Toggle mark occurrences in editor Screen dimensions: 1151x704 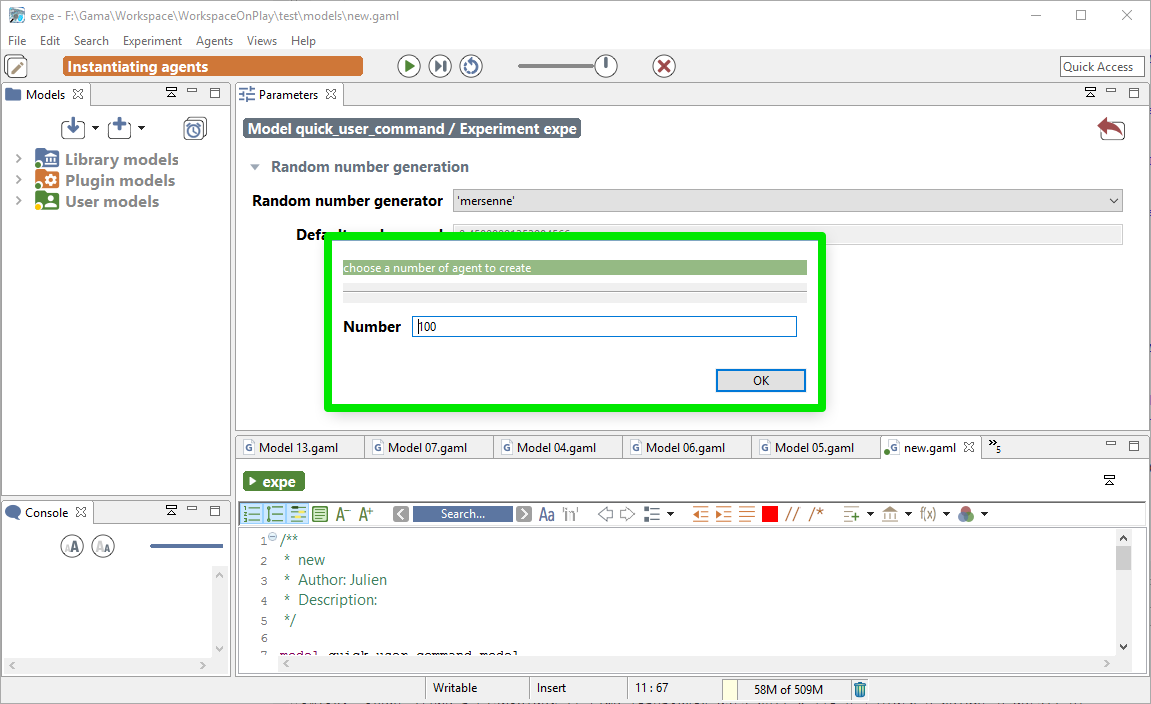(298, 514)
